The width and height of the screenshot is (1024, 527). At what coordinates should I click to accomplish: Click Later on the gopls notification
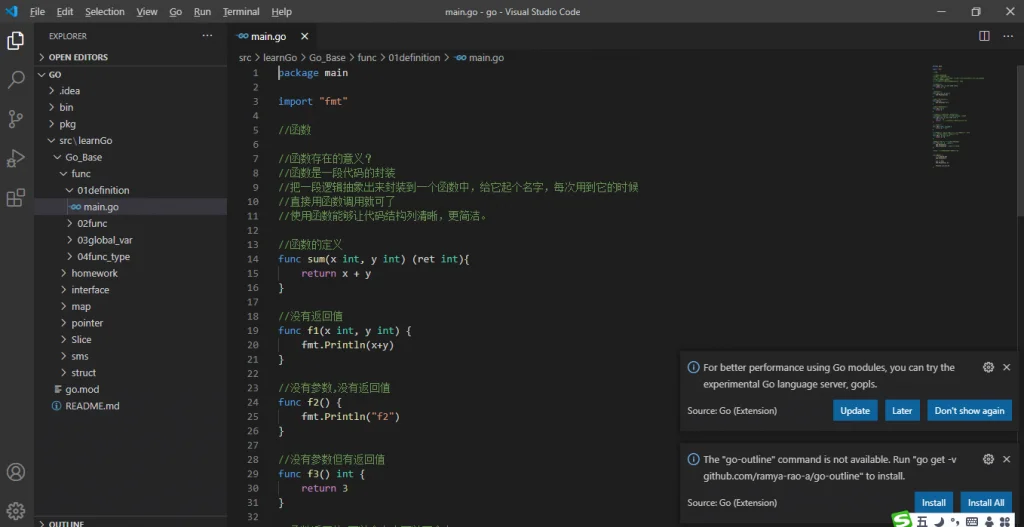tap(902, 410)
